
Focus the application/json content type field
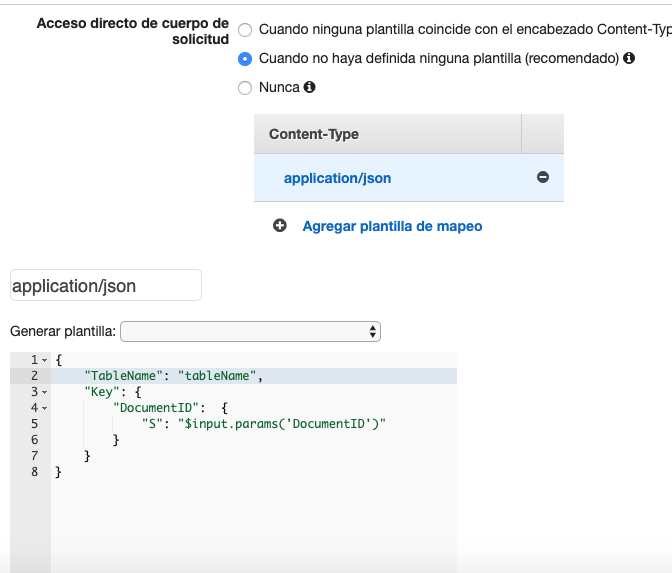pos(106,285)
